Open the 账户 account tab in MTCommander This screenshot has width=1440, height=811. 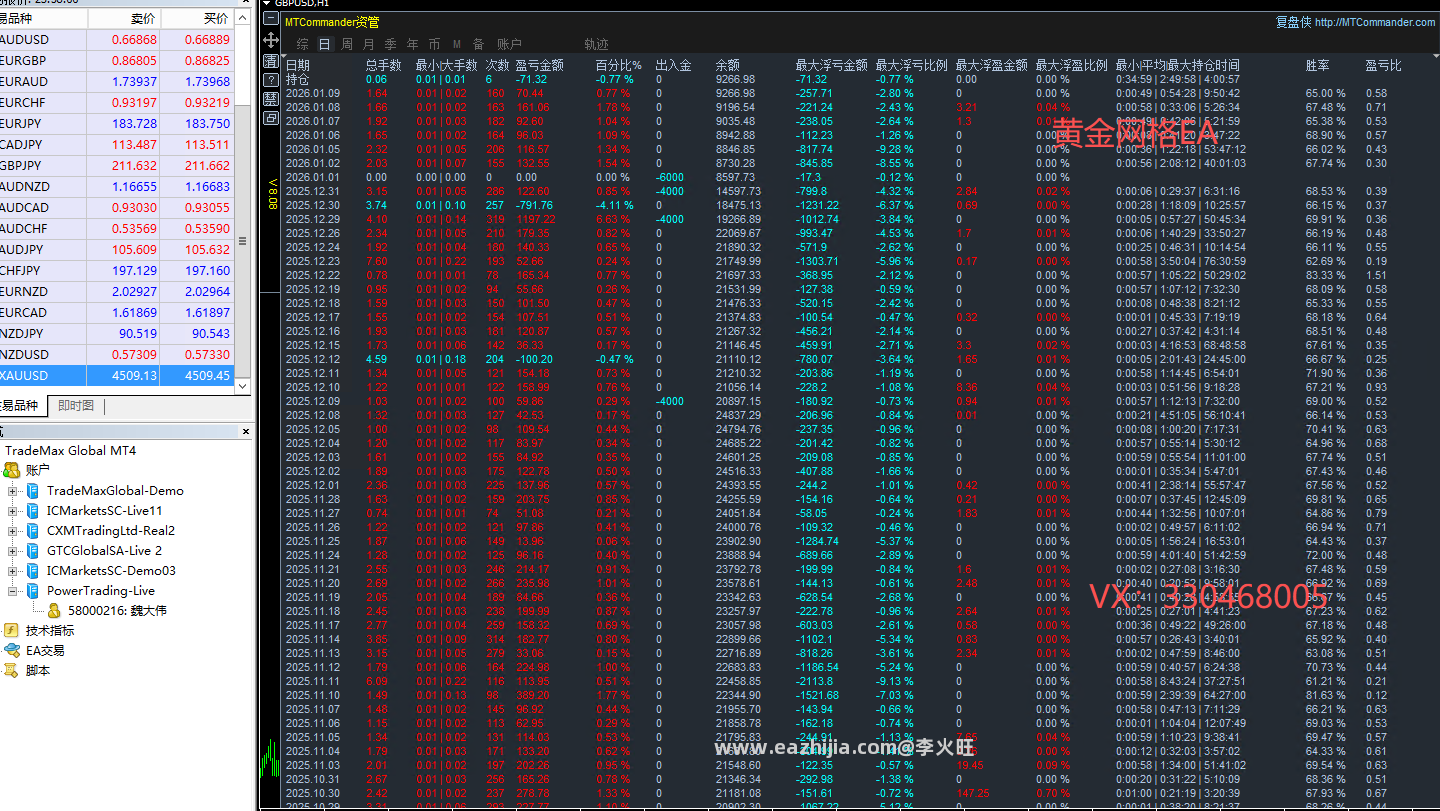[509, 44]
